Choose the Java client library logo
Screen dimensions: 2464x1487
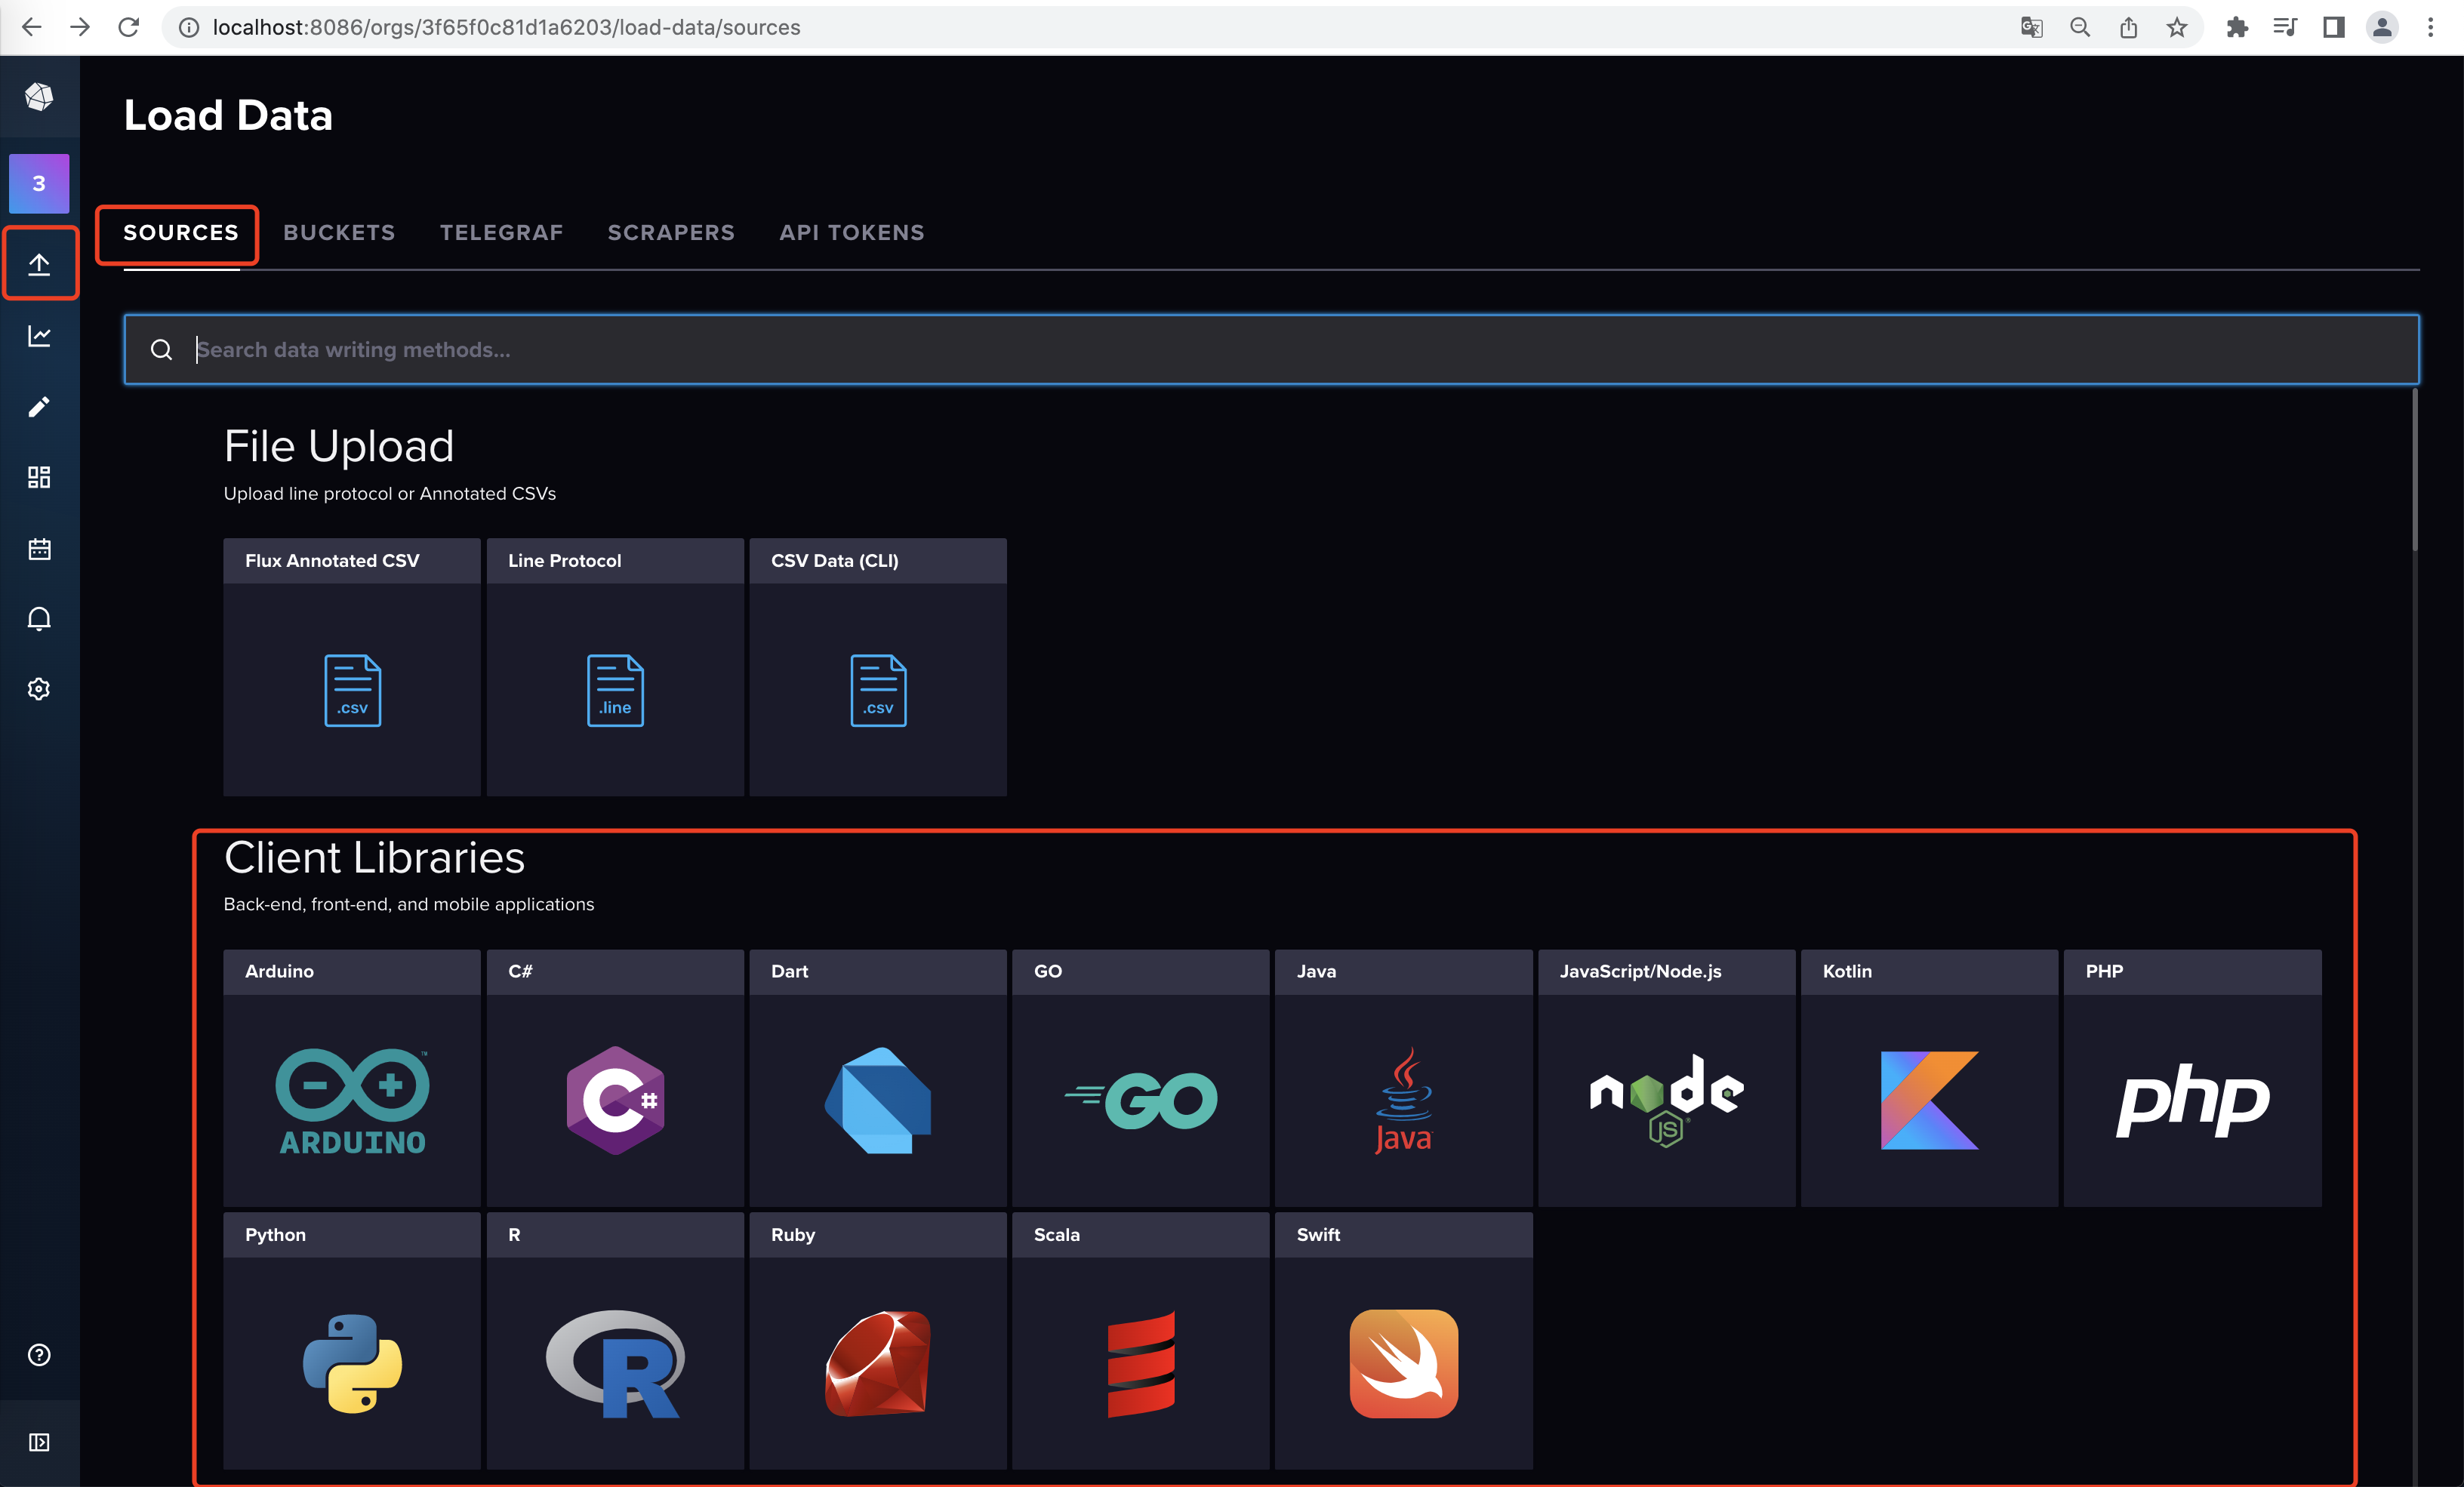(1404, 1101)
